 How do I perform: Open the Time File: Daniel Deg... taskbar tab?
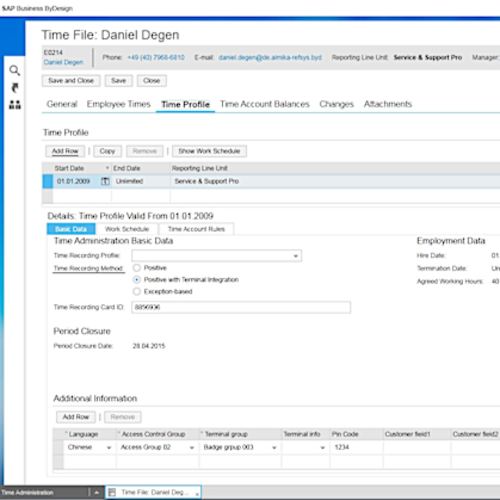(x=153, y=492)
